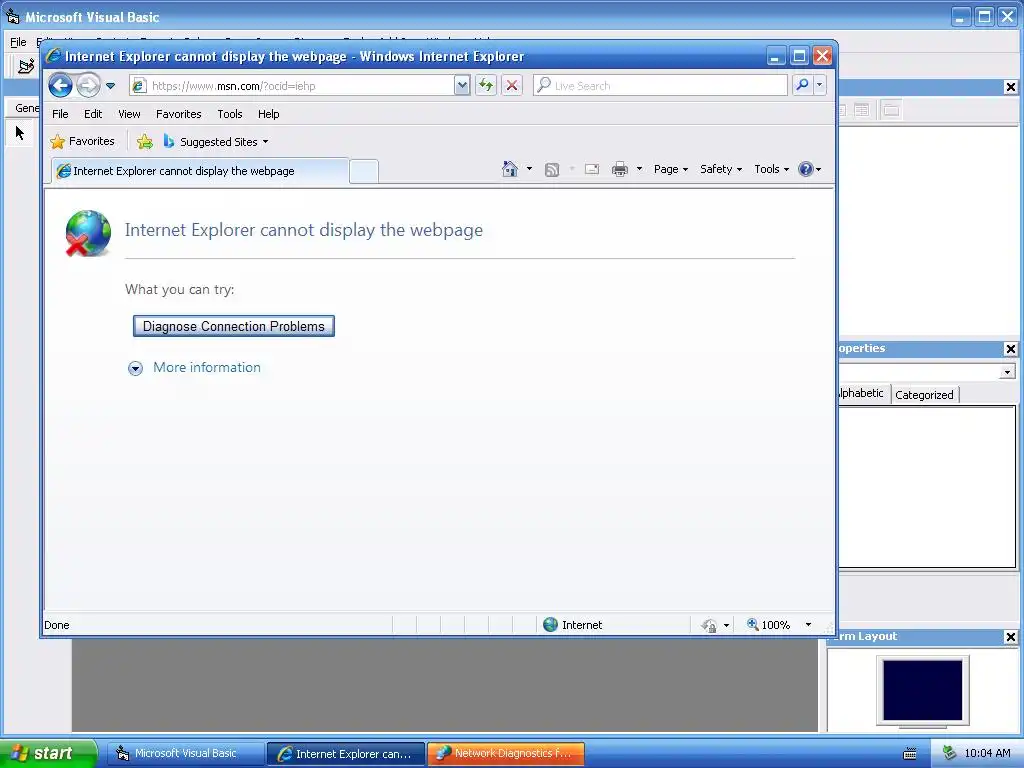1024x768 pixels.
Task: Expand the Home button dropdown arrow
Action: tap(529, 169)
